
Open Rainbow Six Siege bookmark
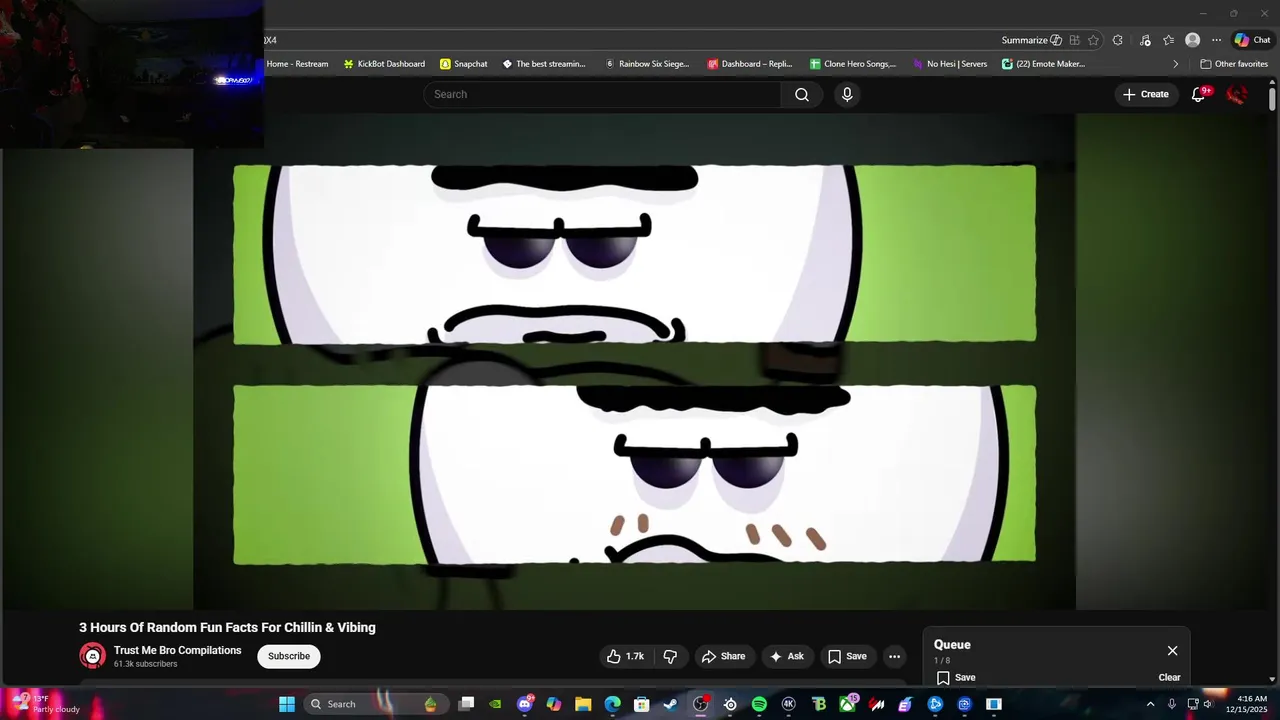[647, 64]
